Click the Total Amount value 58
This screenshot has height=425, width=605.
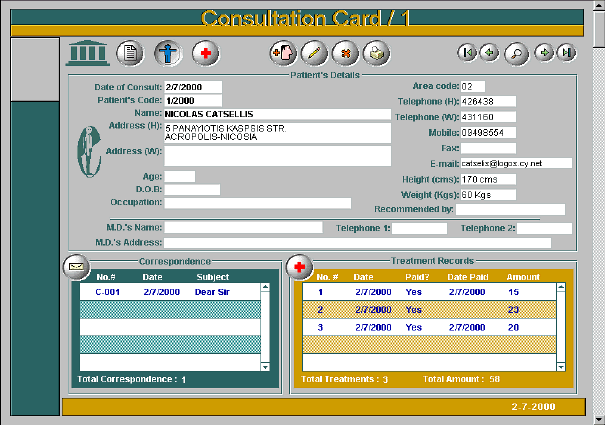pos(495,379)
